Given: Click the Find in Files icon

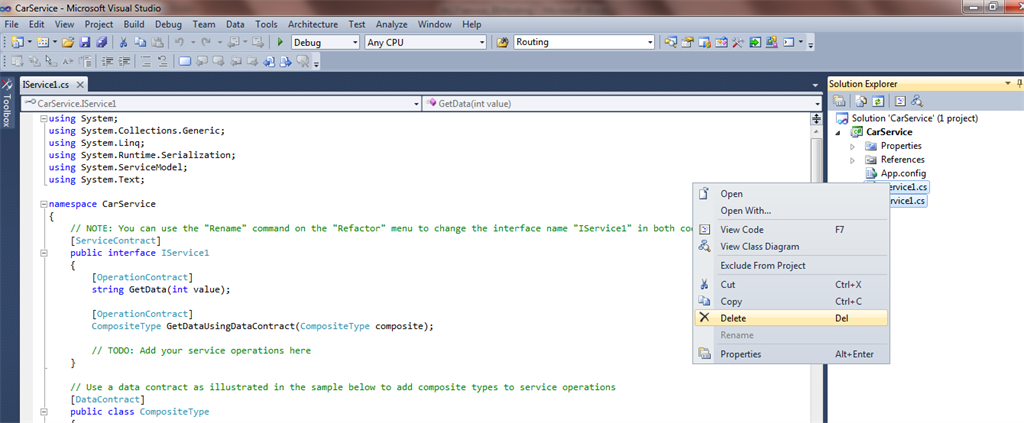Looking at the screenshot, I should click(x=502, y=42).
